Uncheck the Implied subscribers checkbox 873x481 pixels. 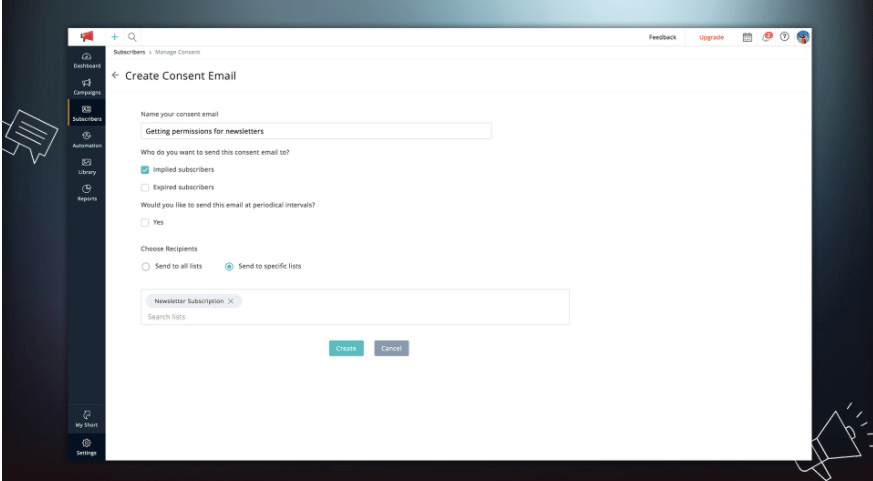(x=145, y=170)
